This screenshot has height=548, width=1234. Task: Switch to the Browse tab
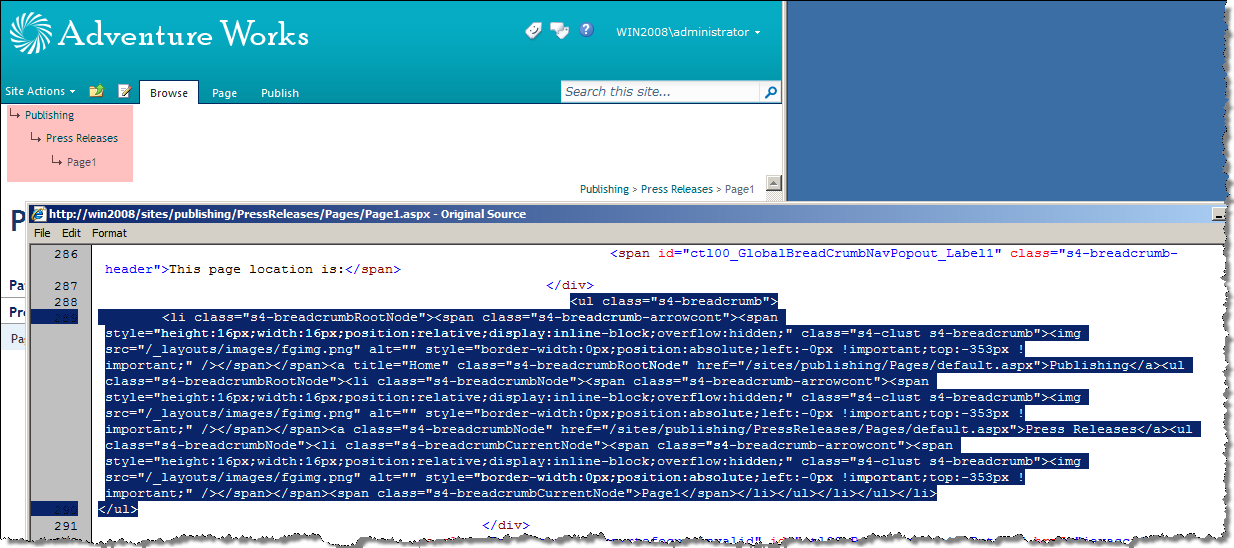click(x=169, y=93)
